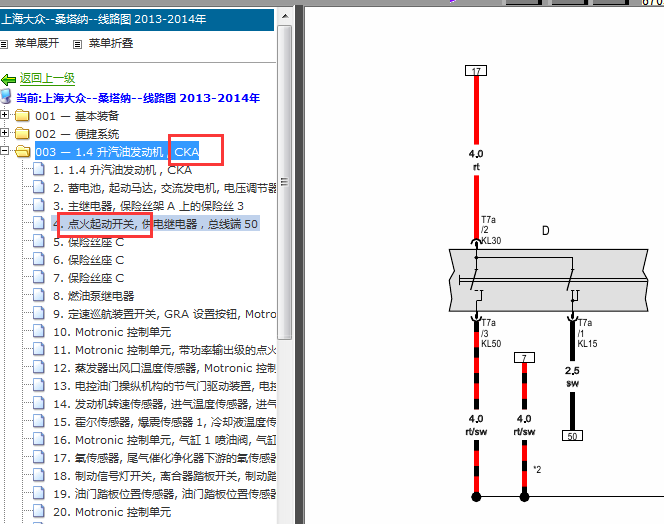Open page 10. Motronic 控制单元
Viewport: 664px width, 524px height.
pos(112,332)
